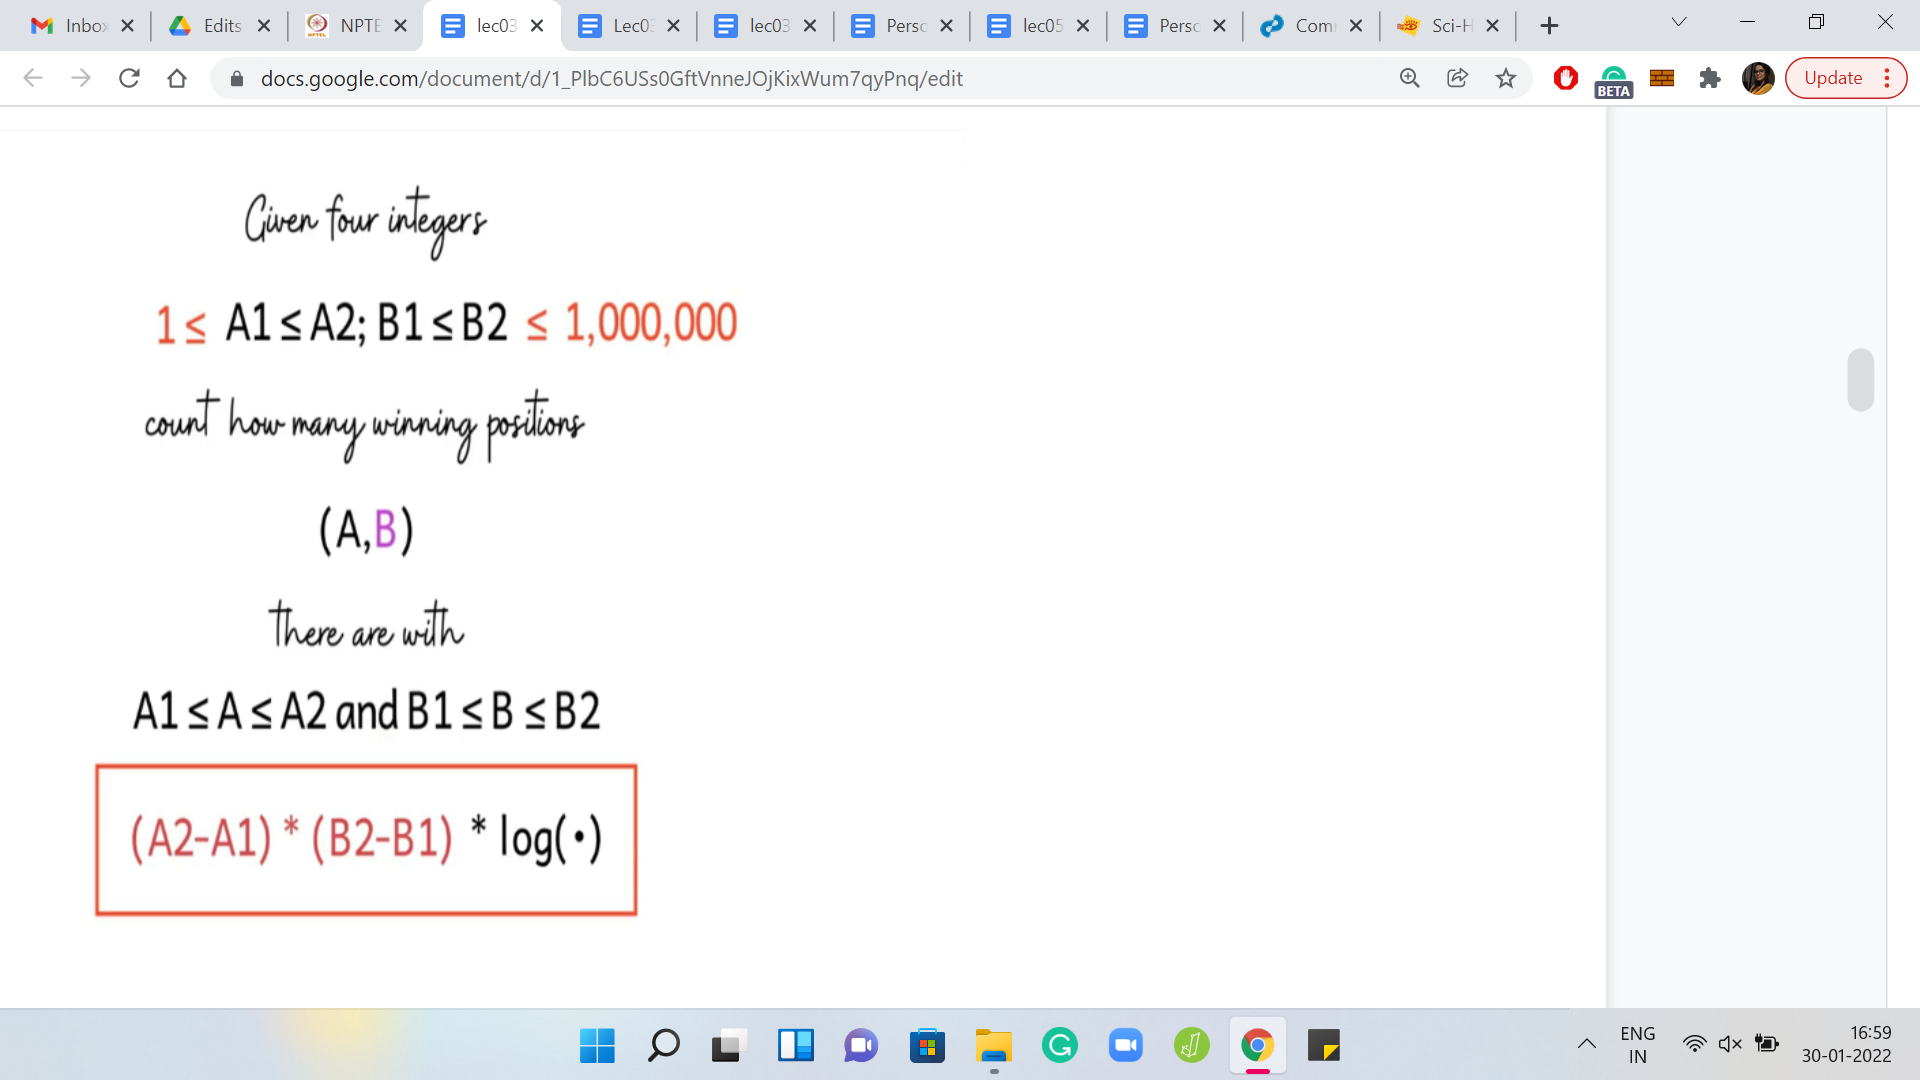Click the home page icon
Screen dimensions: 1920x1080
[177, 78]
